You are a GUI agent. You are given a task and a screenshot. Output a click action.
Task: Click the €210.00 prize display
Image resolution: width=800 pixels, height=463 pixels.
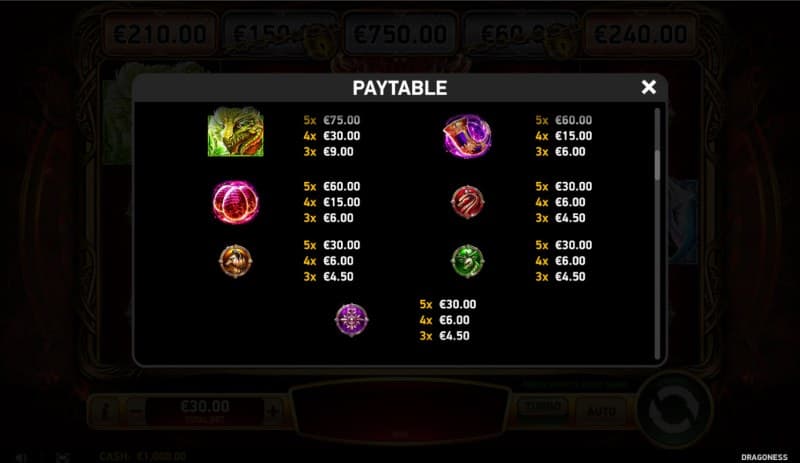pyautogui.click(x=160, y=34)
